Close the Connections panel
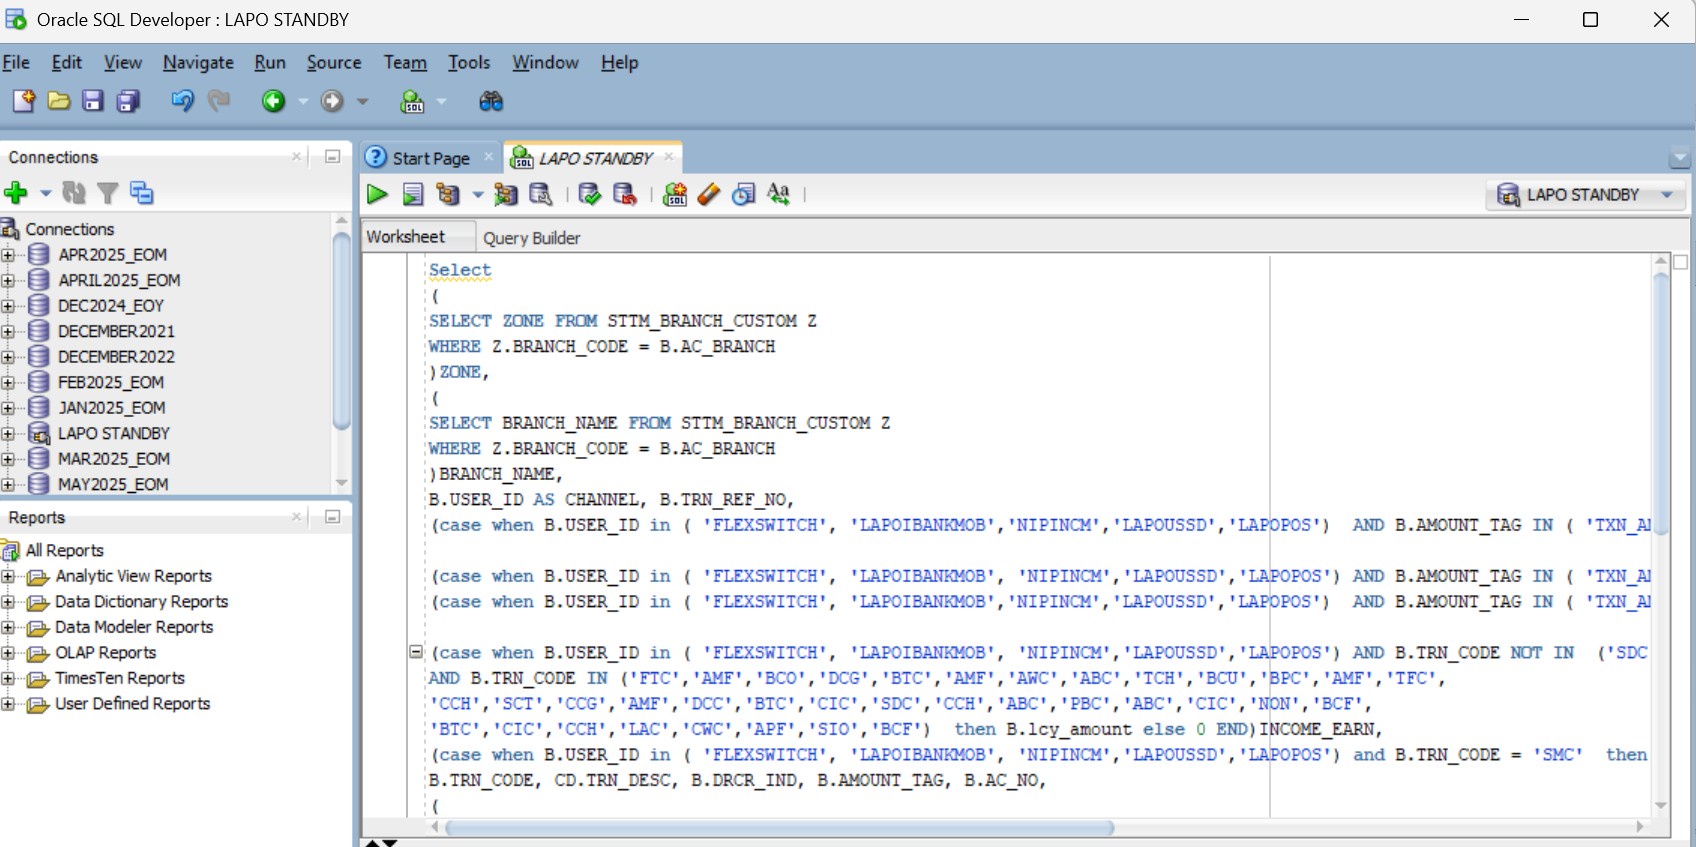Viewport: 1696px width, 847px height. (296, 156)
